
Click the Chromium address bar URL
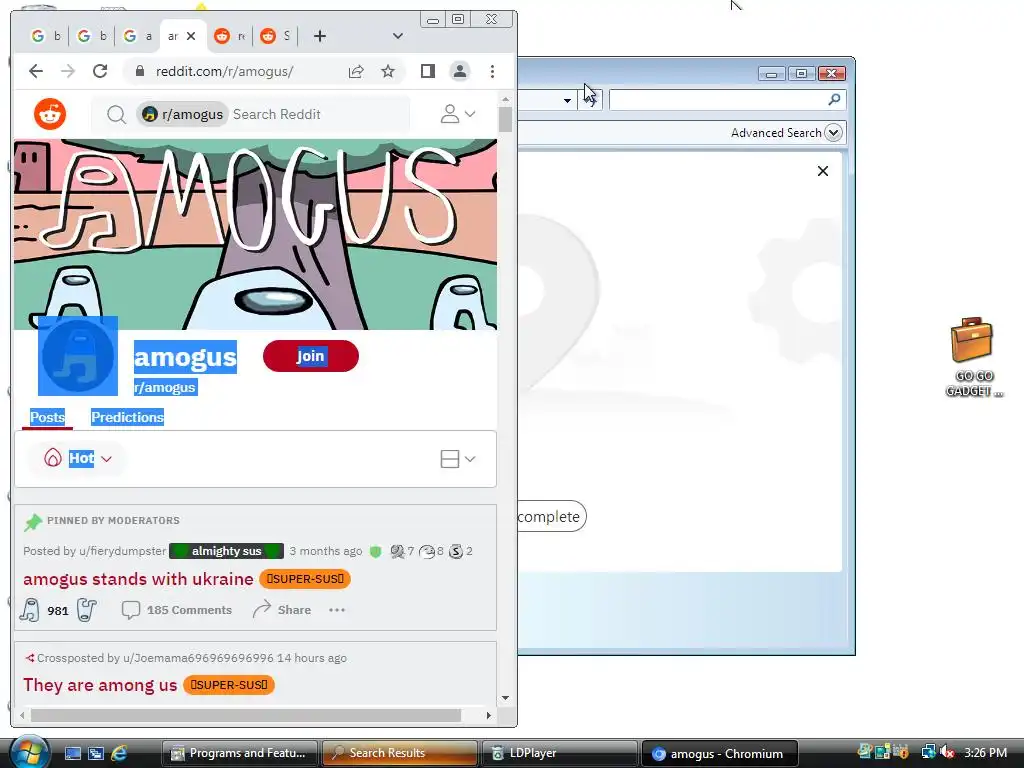[225, 71]
